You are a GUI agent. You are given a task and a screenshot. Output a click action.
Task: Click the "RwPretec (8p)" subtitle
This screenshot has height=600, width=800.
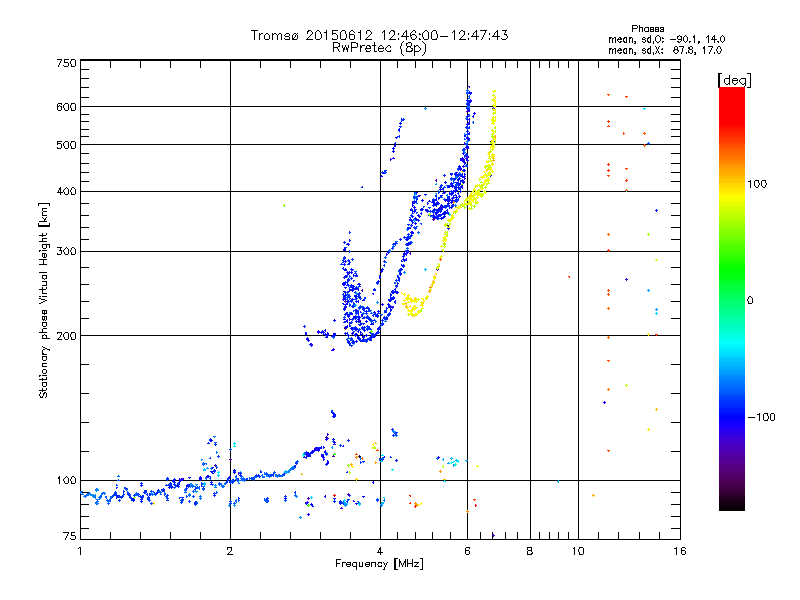(379, 48)
